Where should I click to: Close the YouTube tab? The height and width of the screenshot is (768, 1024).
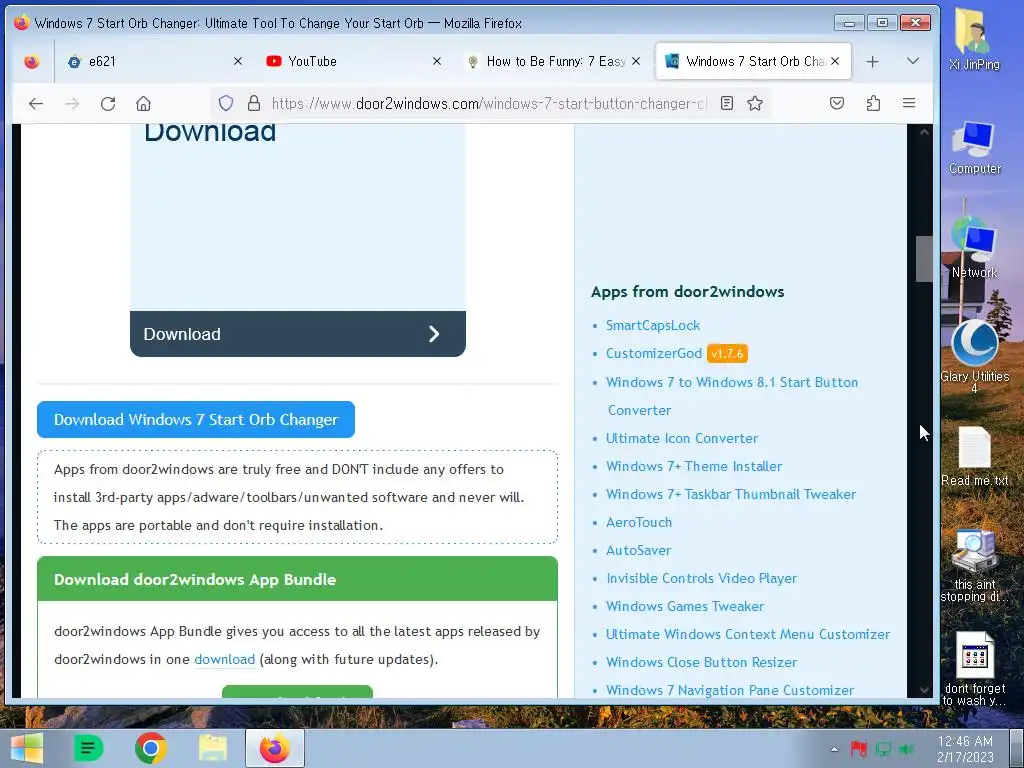point(437,61)
